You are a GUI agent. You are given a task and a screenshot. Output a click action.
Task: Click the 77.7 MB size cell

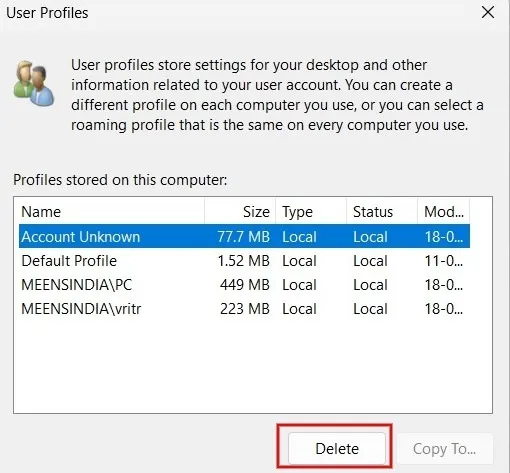point(243,237)
